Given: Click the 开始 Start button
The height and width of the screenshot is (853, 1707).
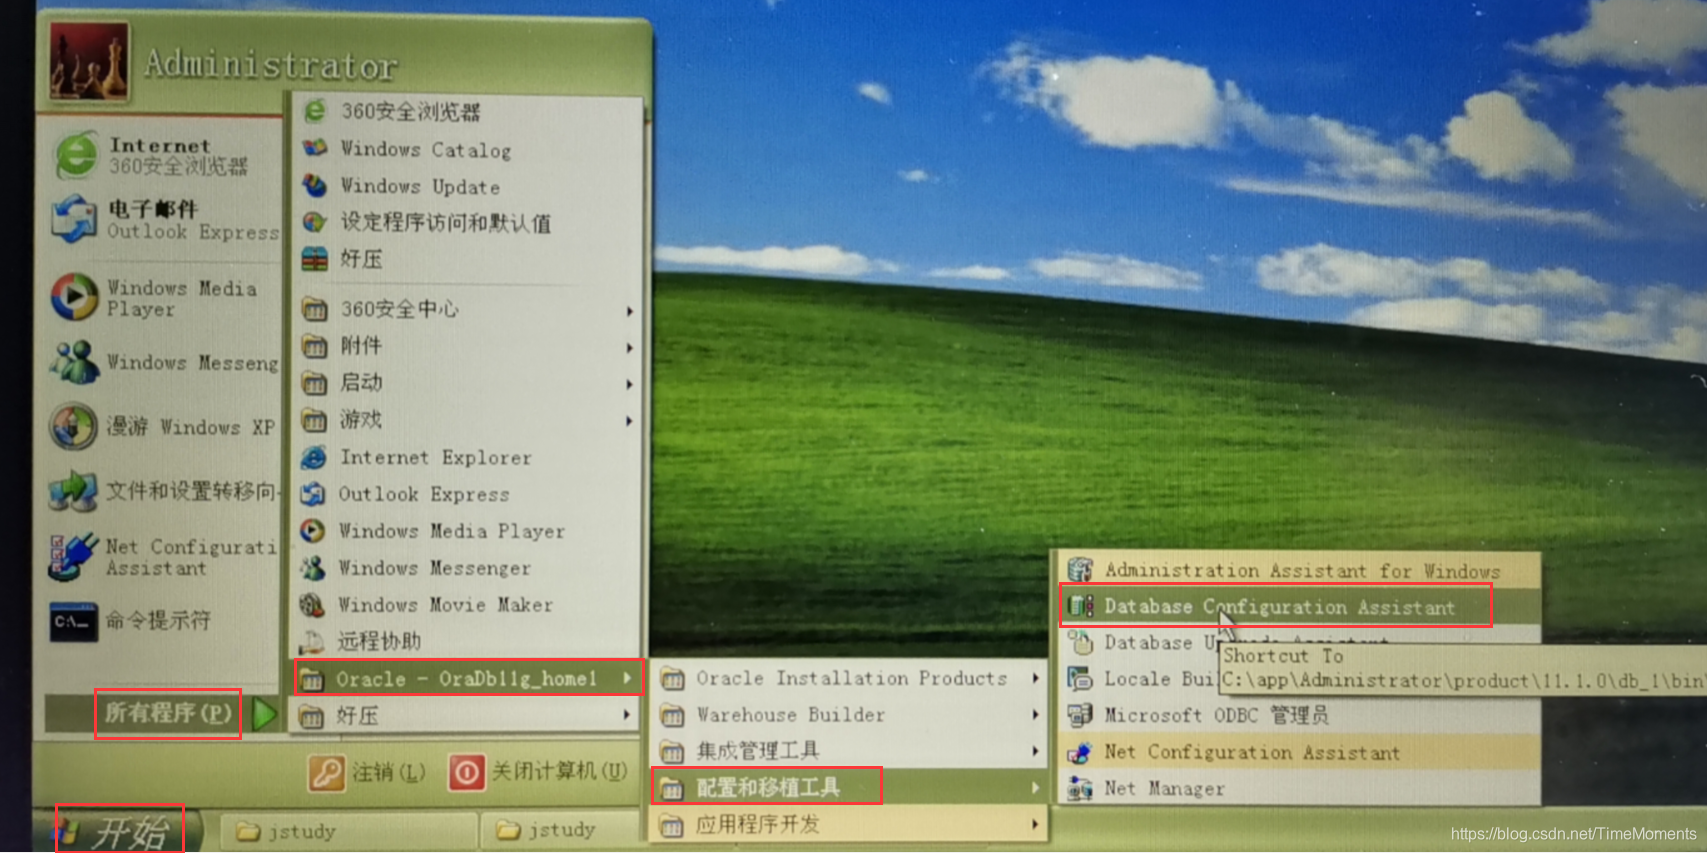Looking at the screenshot, I should point(118,831).
